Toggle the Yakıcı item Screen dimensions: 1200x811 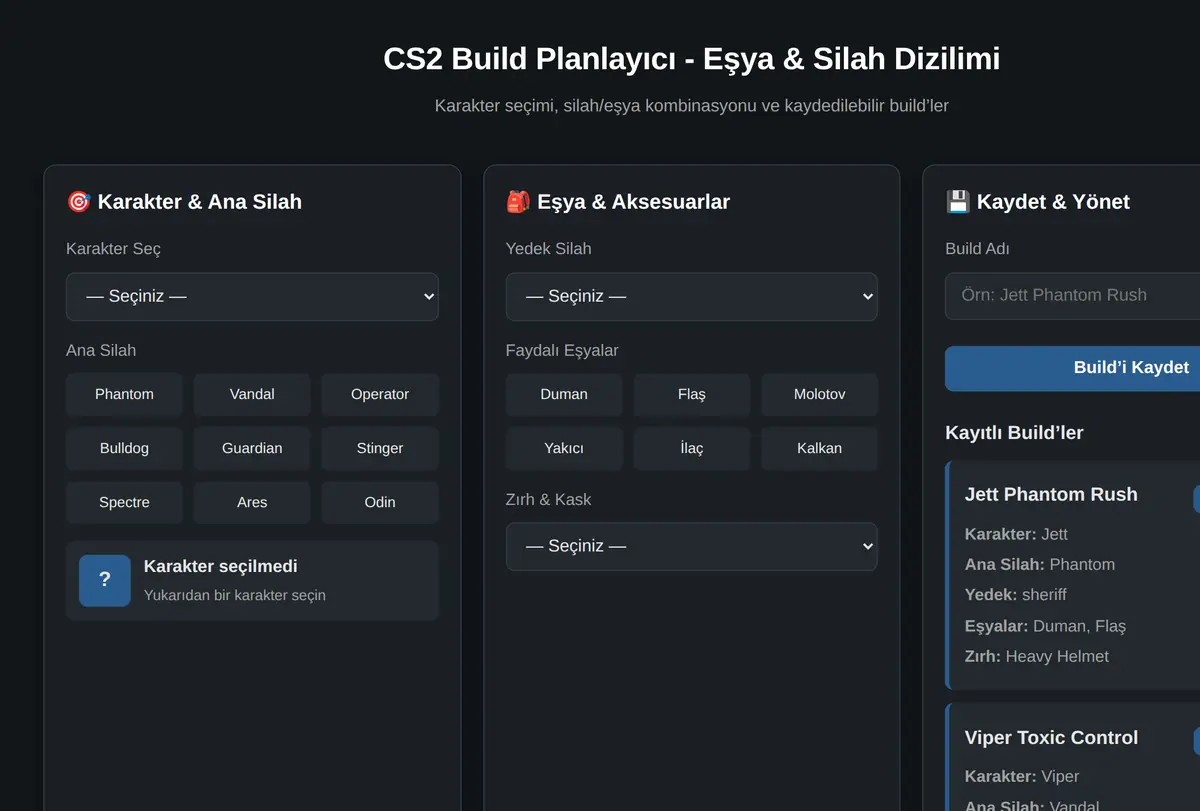pos(564,448)
